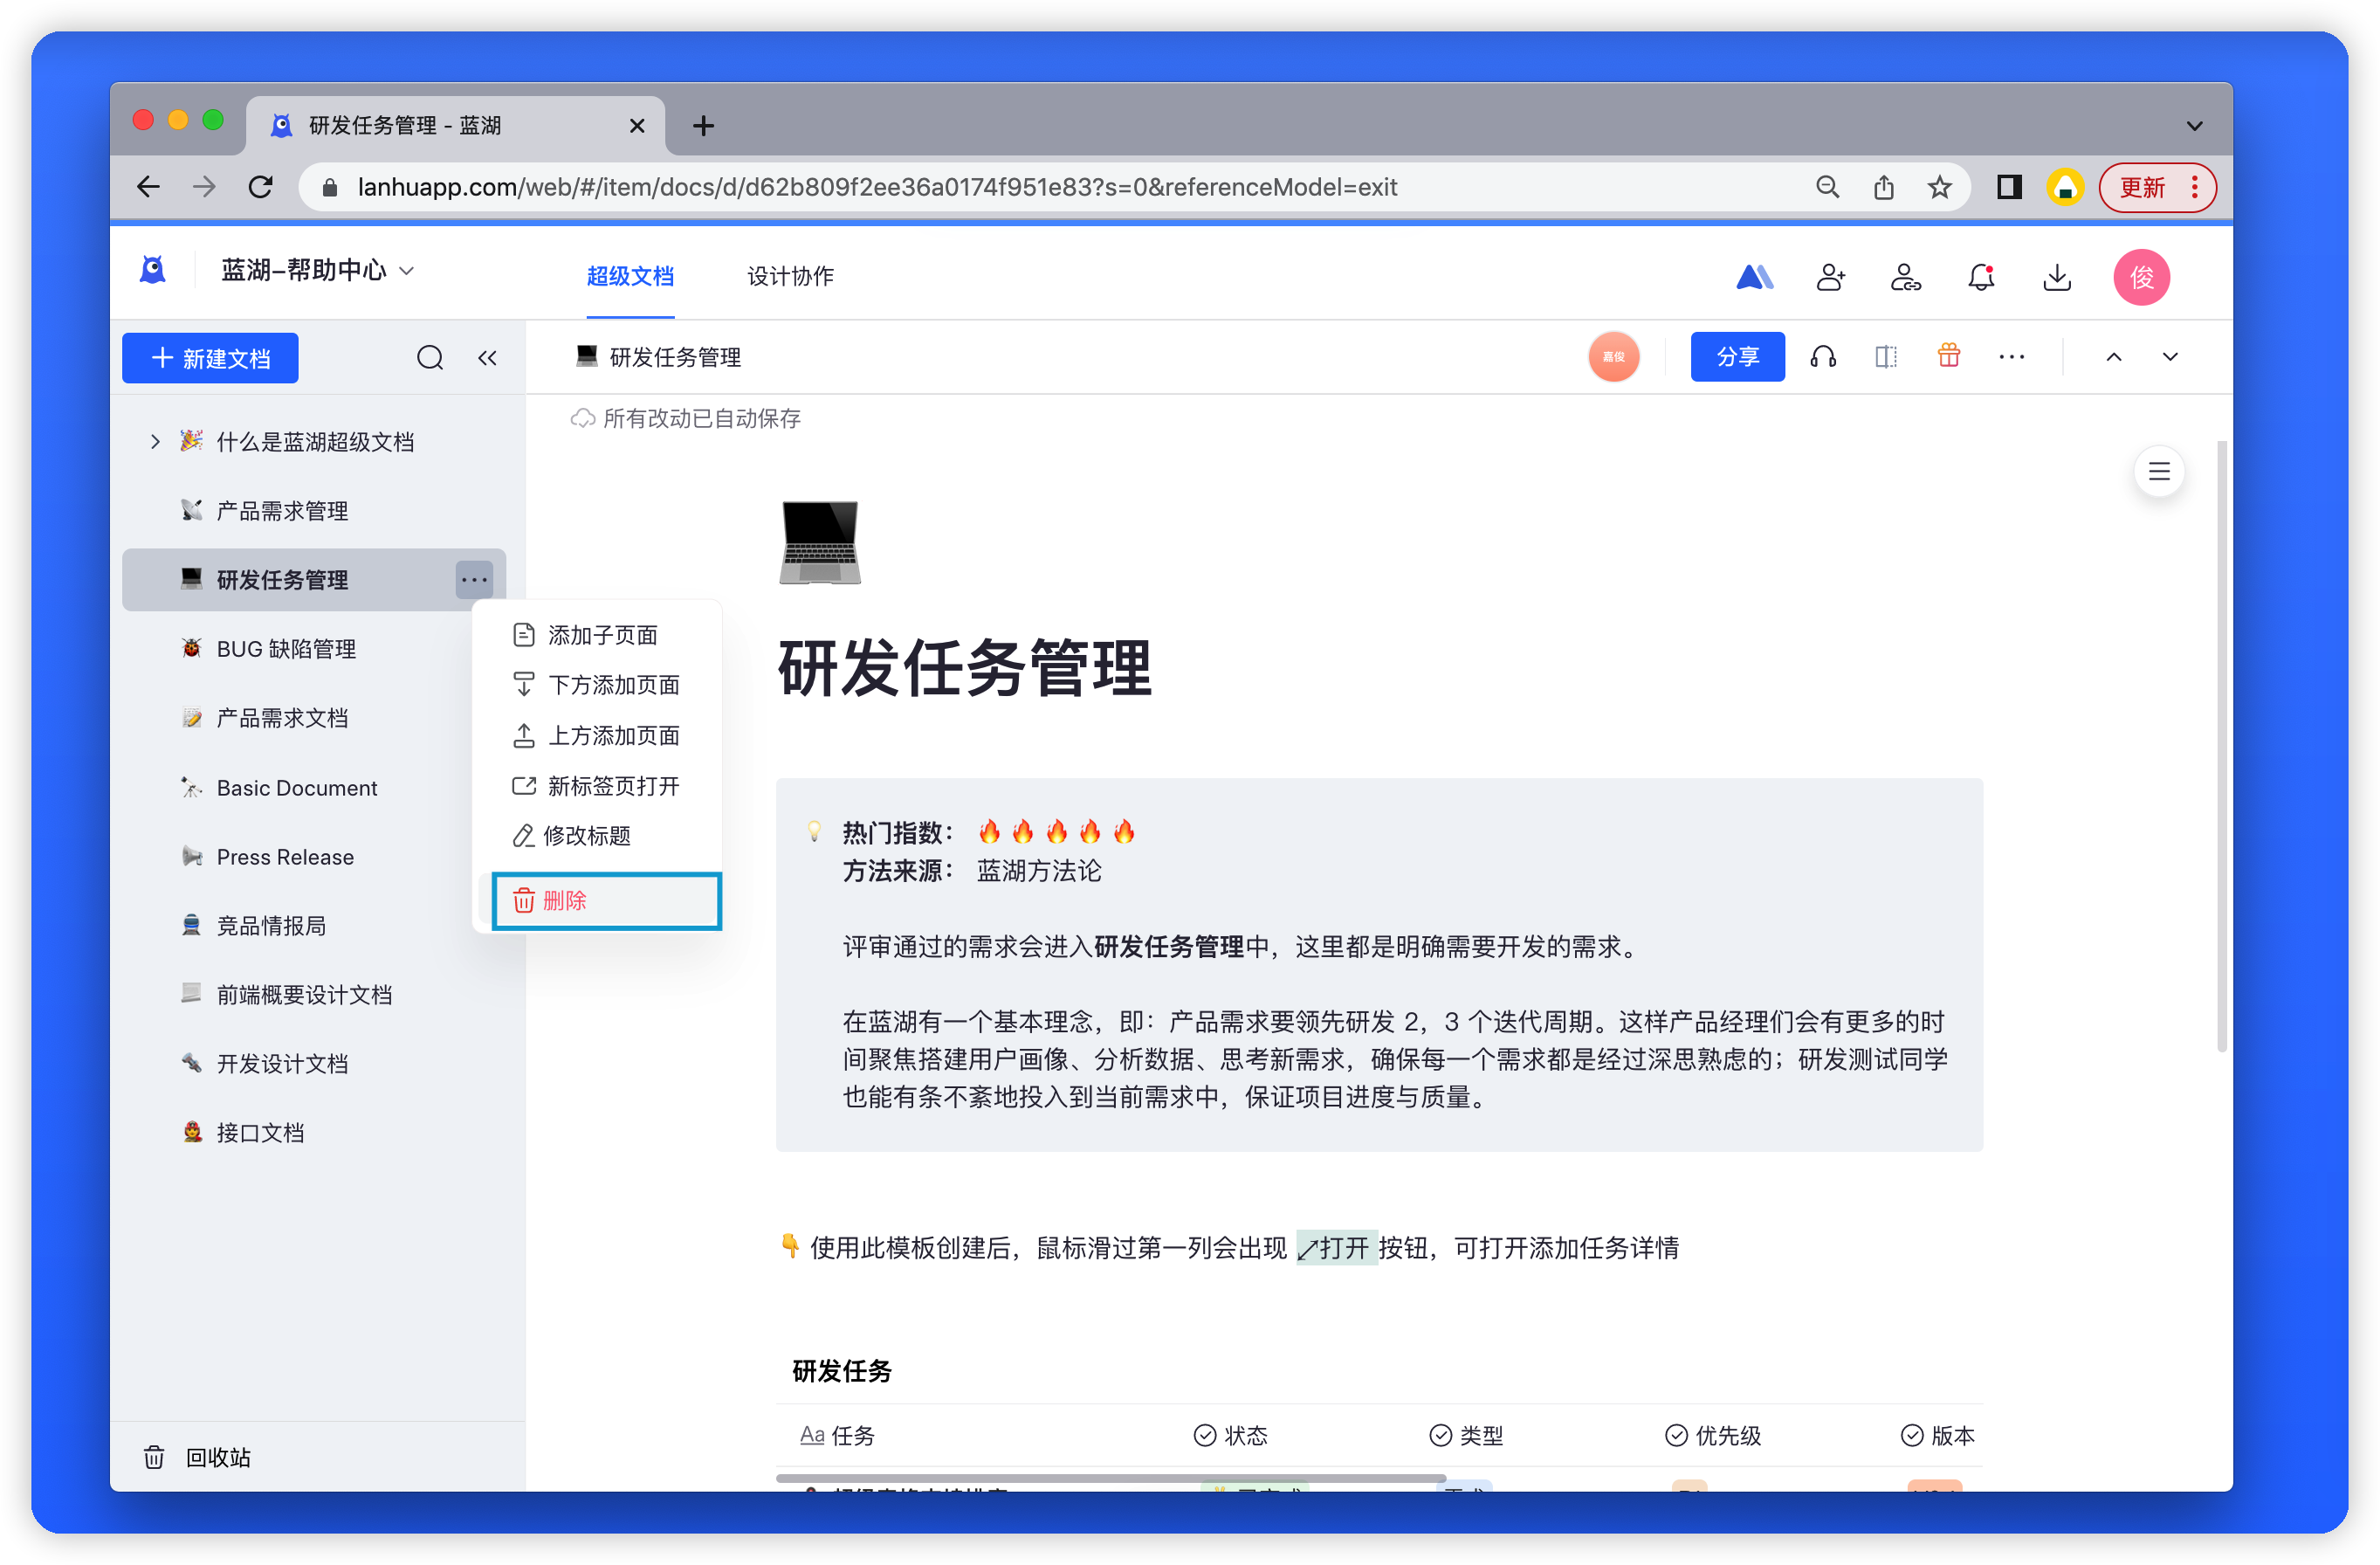Viewport: 2380px width, 1565px height.
Task: Click the browser reload button
Action: pos(261,187)
